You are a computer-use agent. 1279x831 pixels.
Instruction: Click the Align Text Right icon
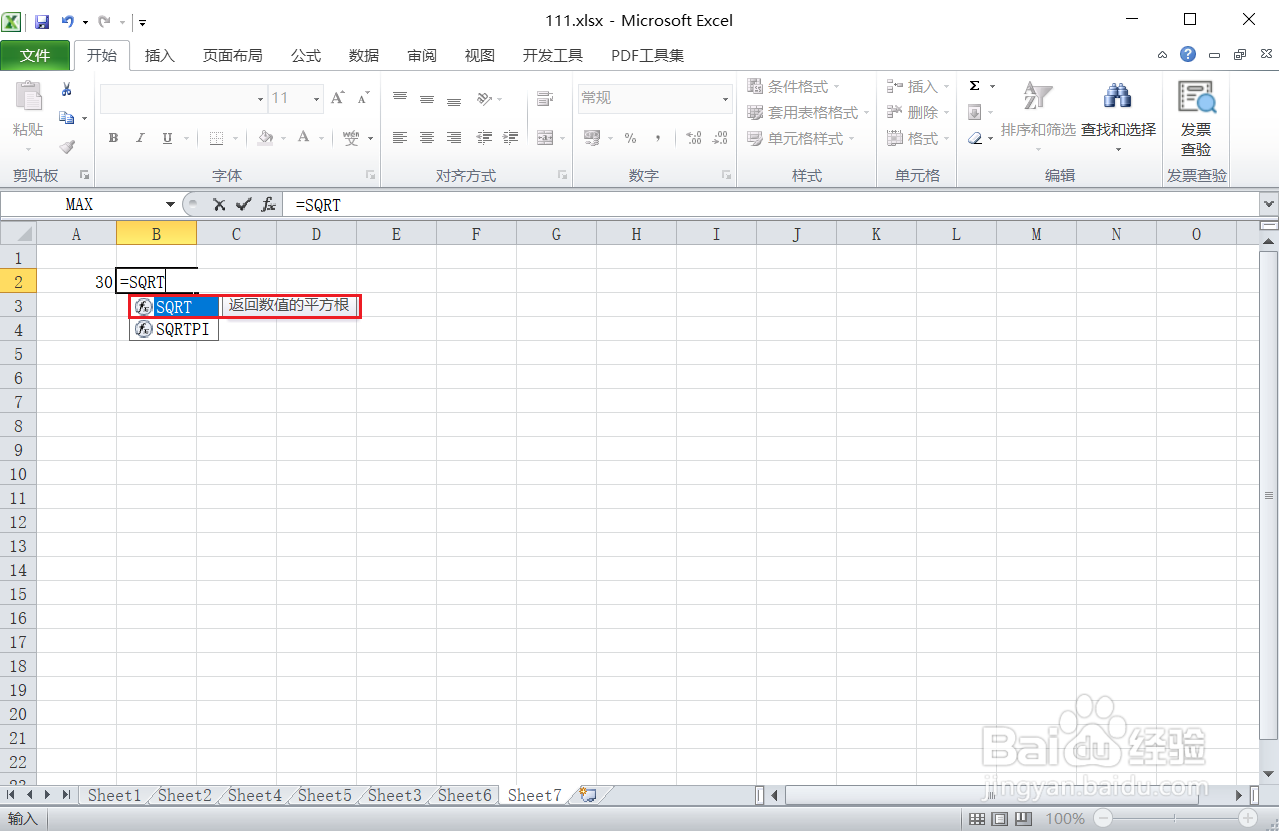point(454,138)
